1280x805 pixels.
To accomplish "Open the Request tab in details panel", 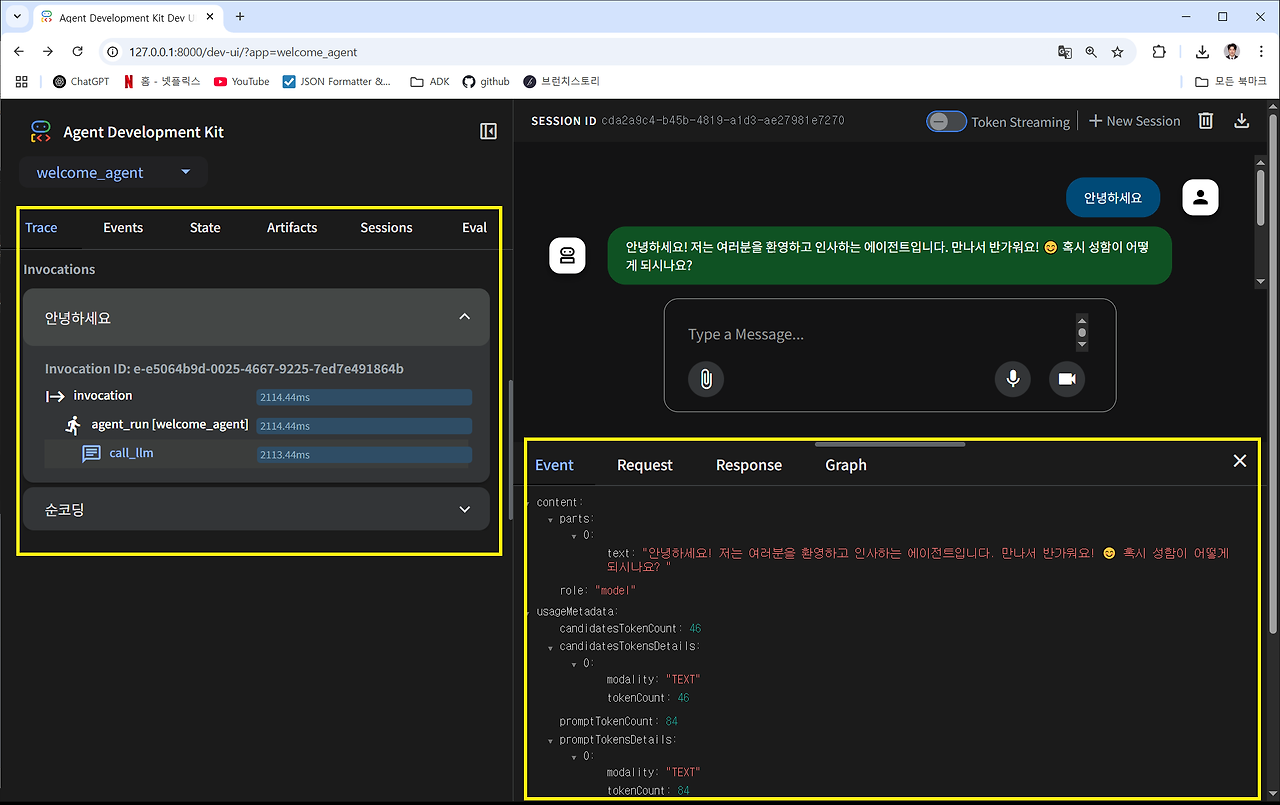I will pyautogui.click(x=645, y=465).
